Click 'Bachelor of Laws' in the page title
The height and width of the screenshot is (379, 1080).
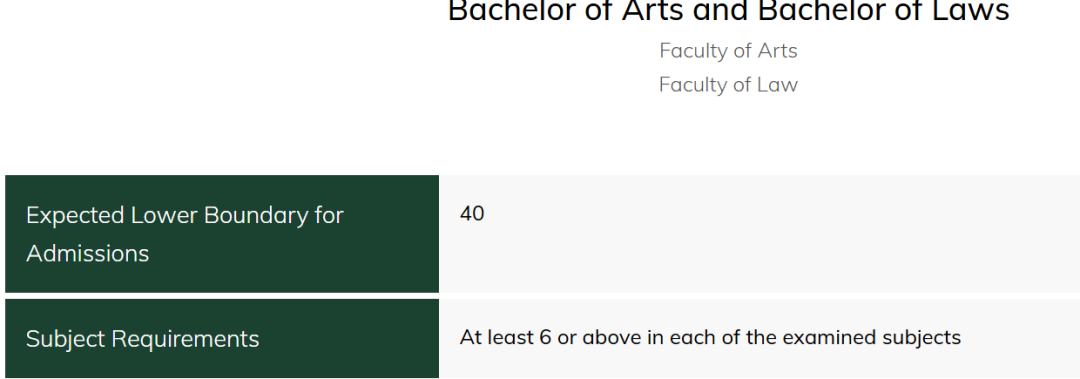pyautogui.click(x=884, y=11)
